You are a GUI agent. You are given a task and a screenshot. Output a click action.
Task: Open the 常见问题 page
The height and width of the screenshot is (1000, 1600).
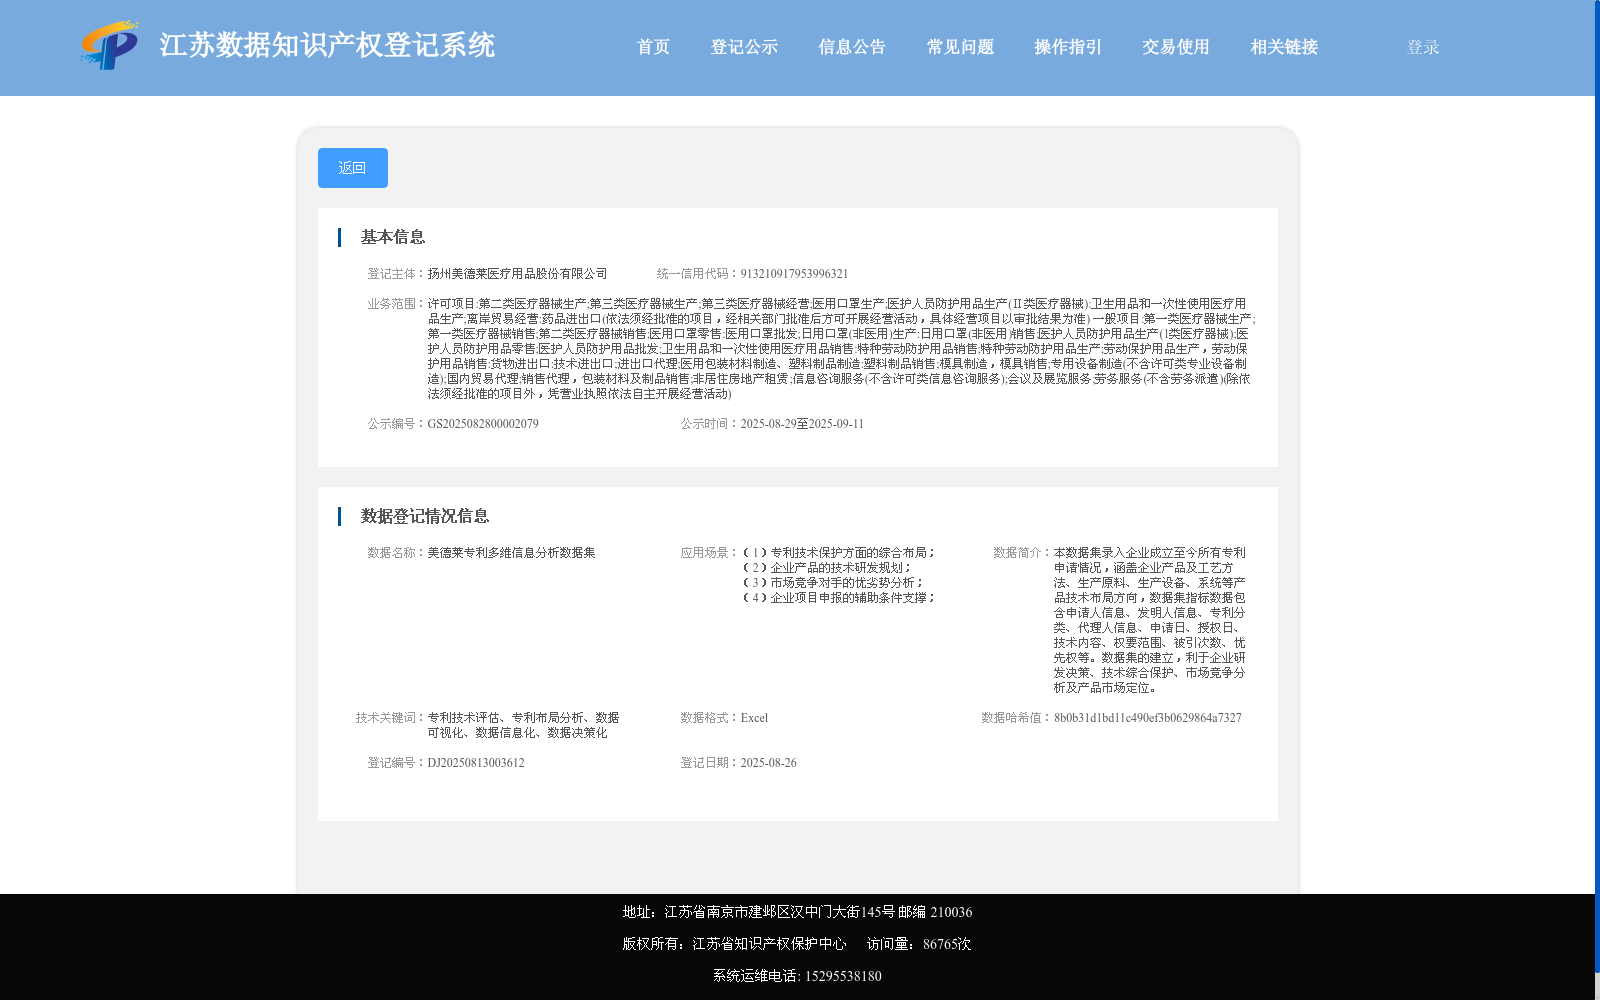coord(960,47)
